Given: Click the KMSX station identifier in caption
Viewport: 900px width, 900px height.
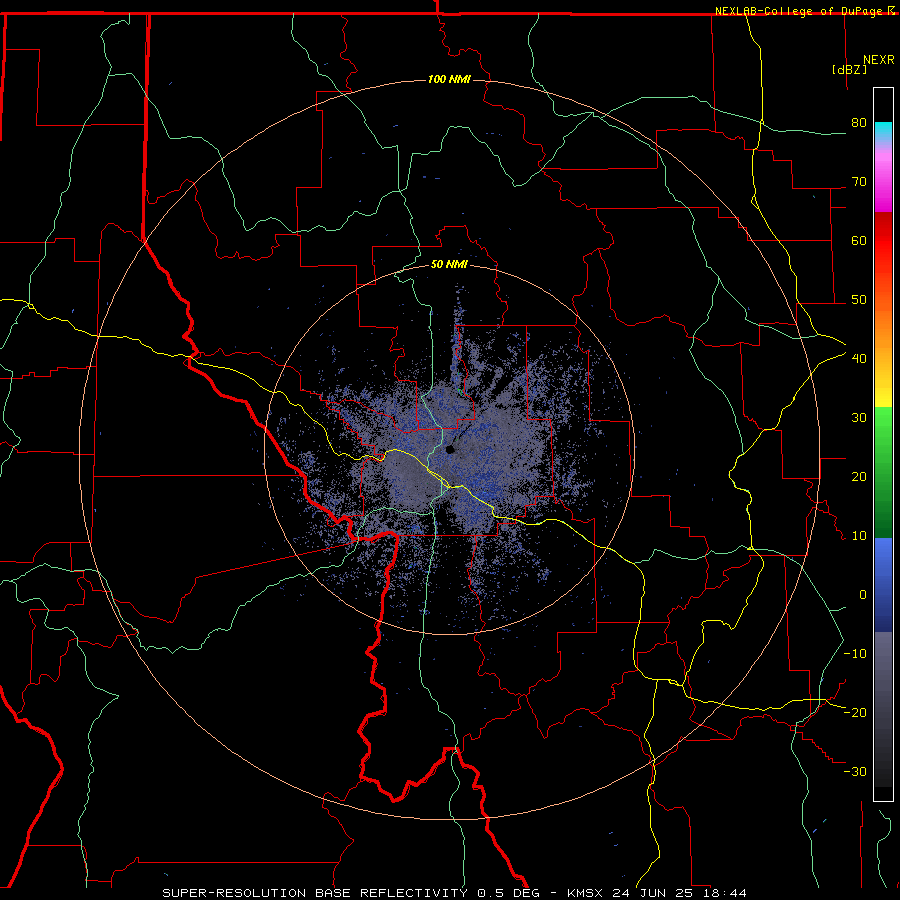Looking at the screenshot, I should (587, 893).
